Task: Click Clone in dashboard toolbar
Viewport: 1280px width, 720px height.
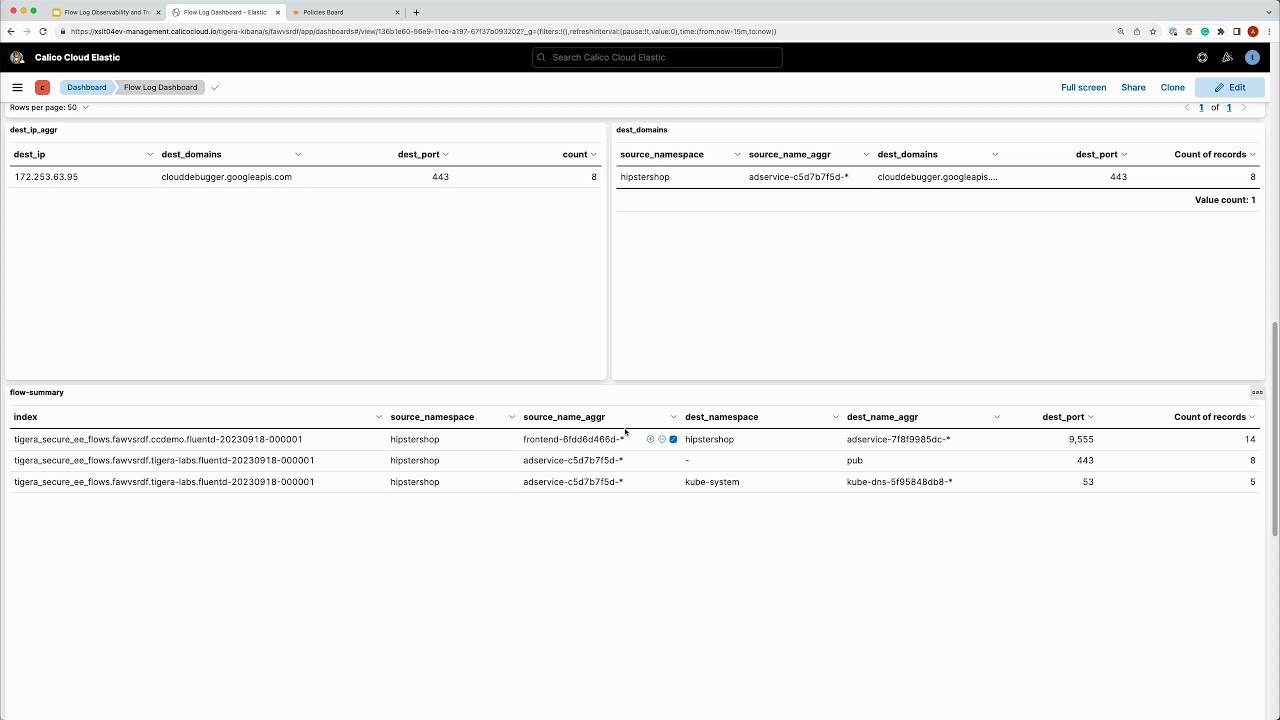Action: tap(1172, 87)
